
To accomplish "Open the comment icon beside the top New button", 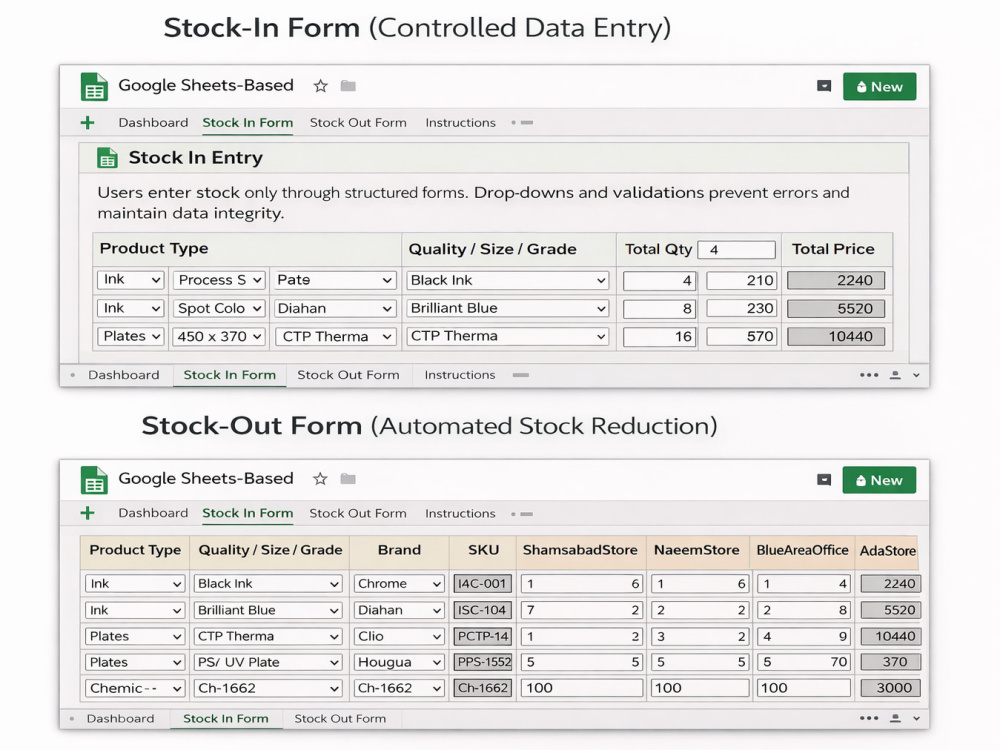I will click(824, 86).
